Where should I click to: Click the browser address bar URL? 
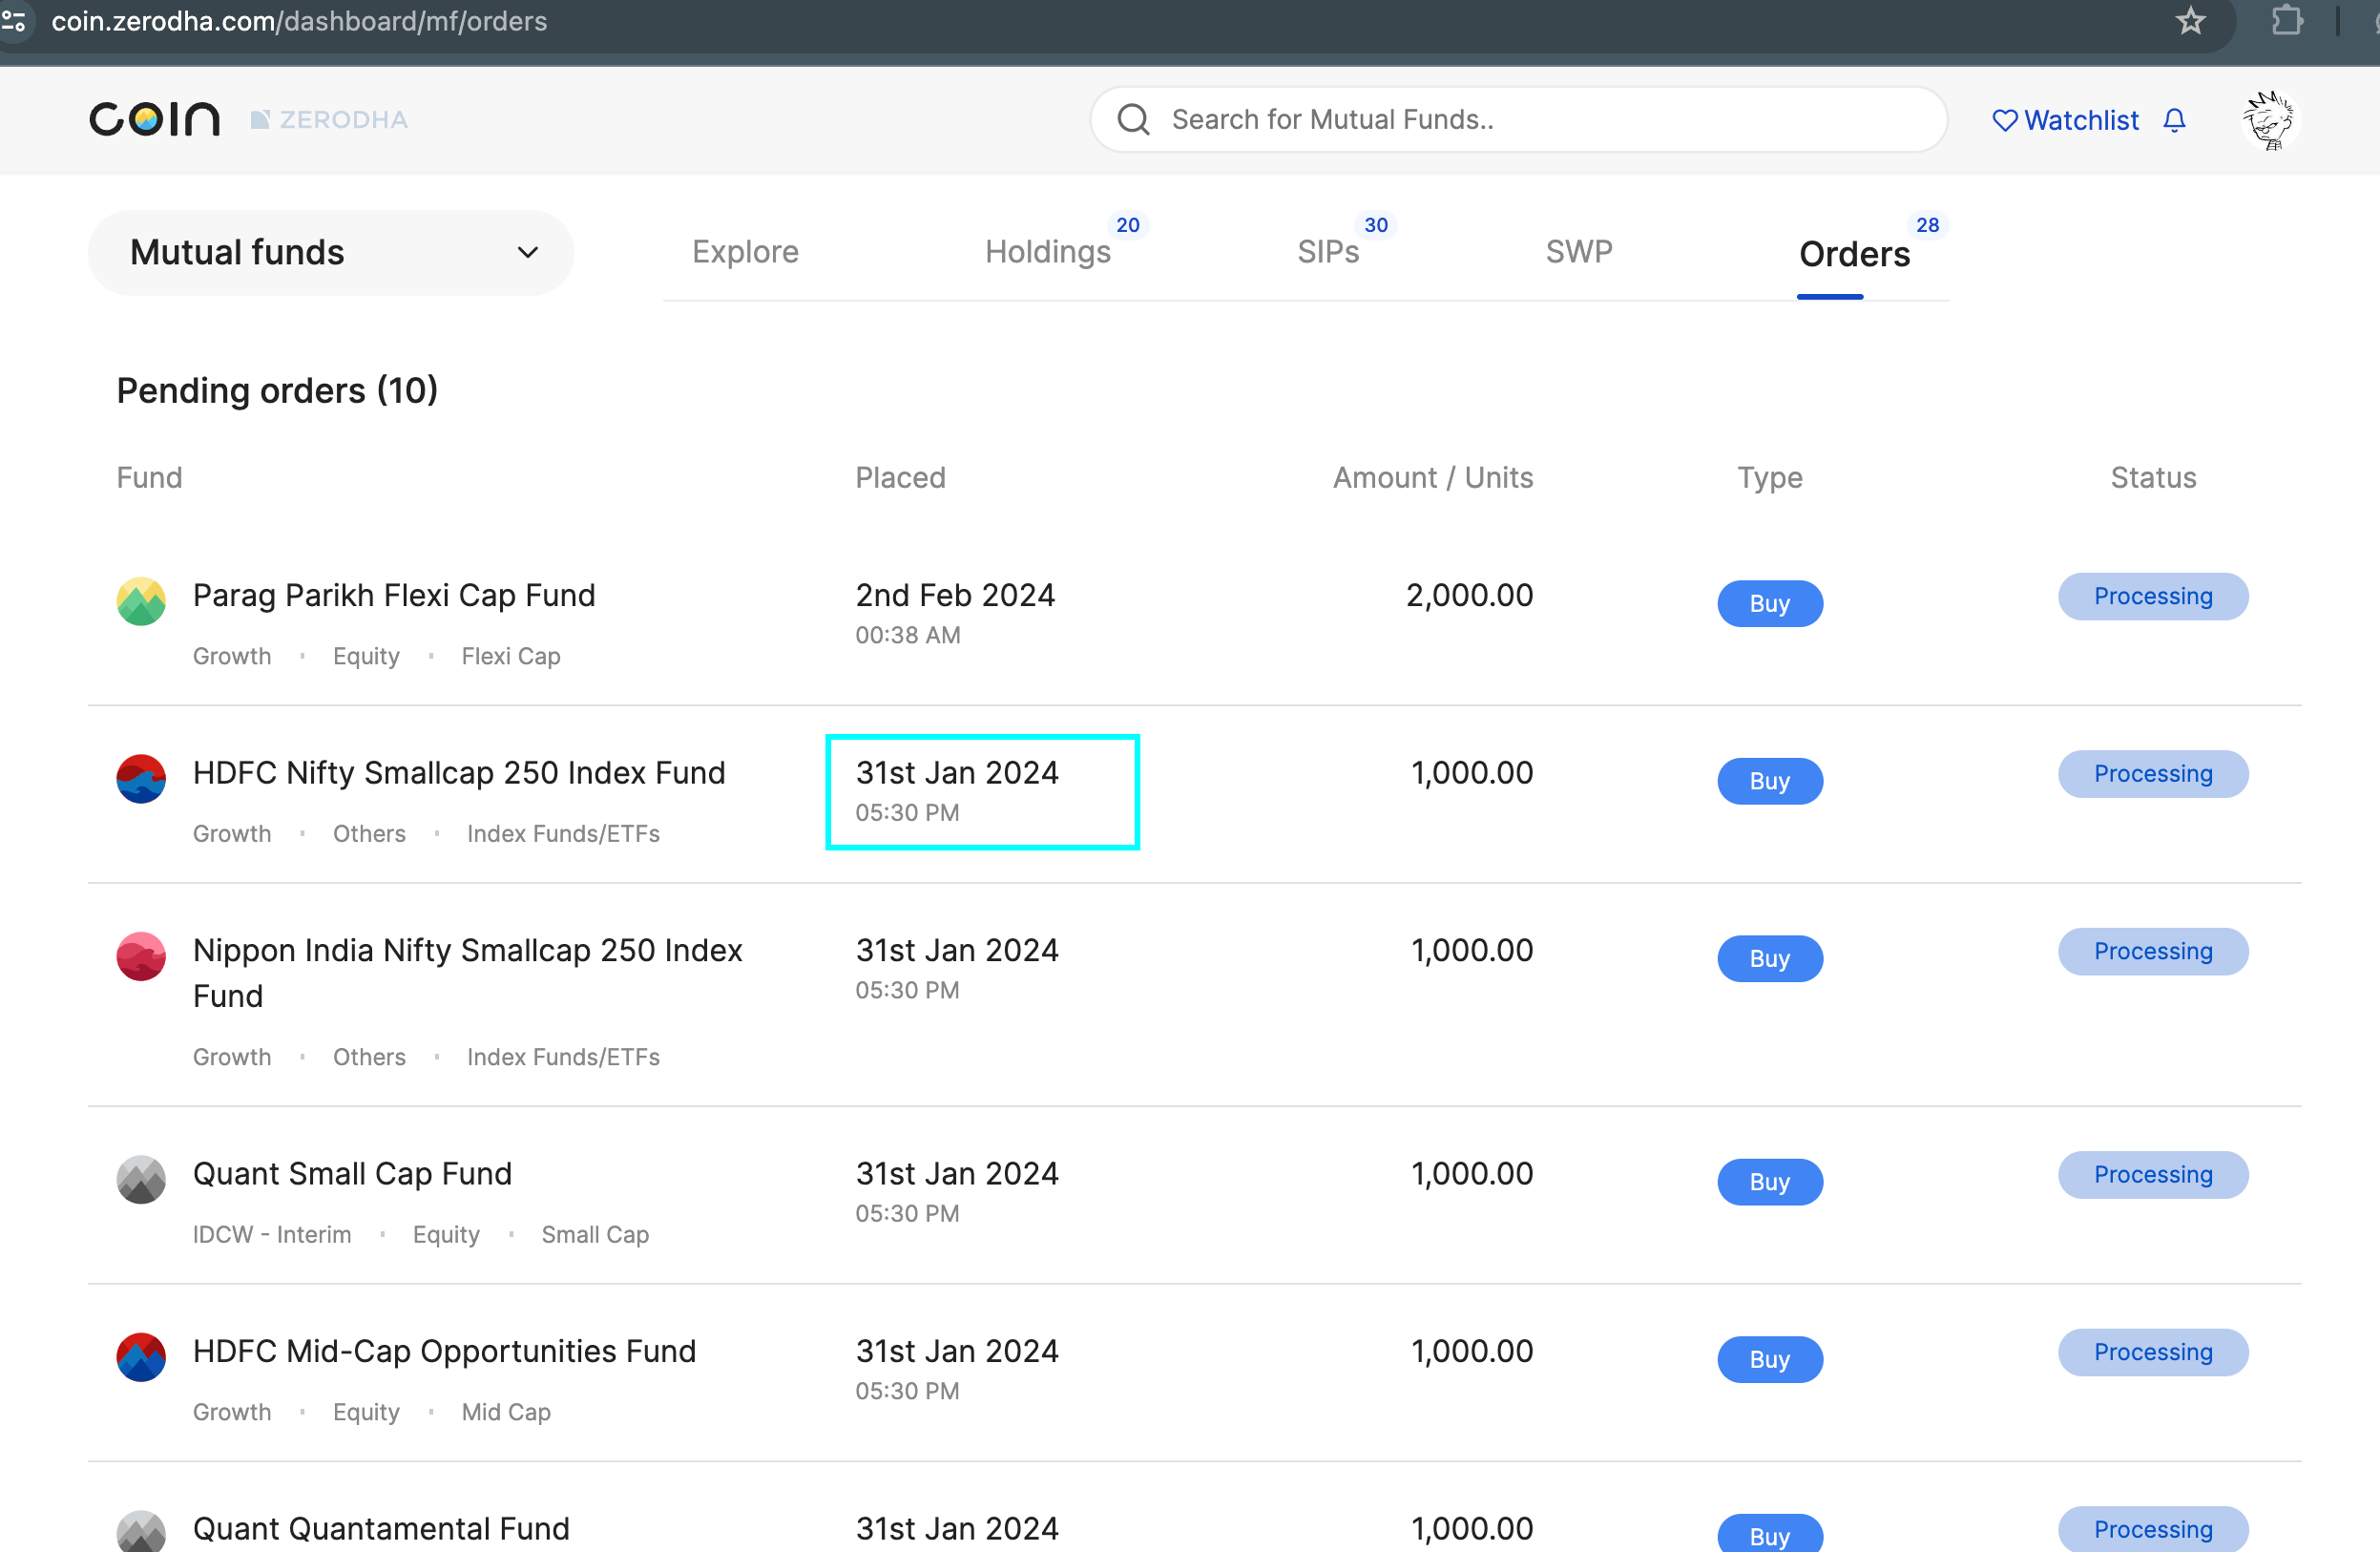[299, 21]
